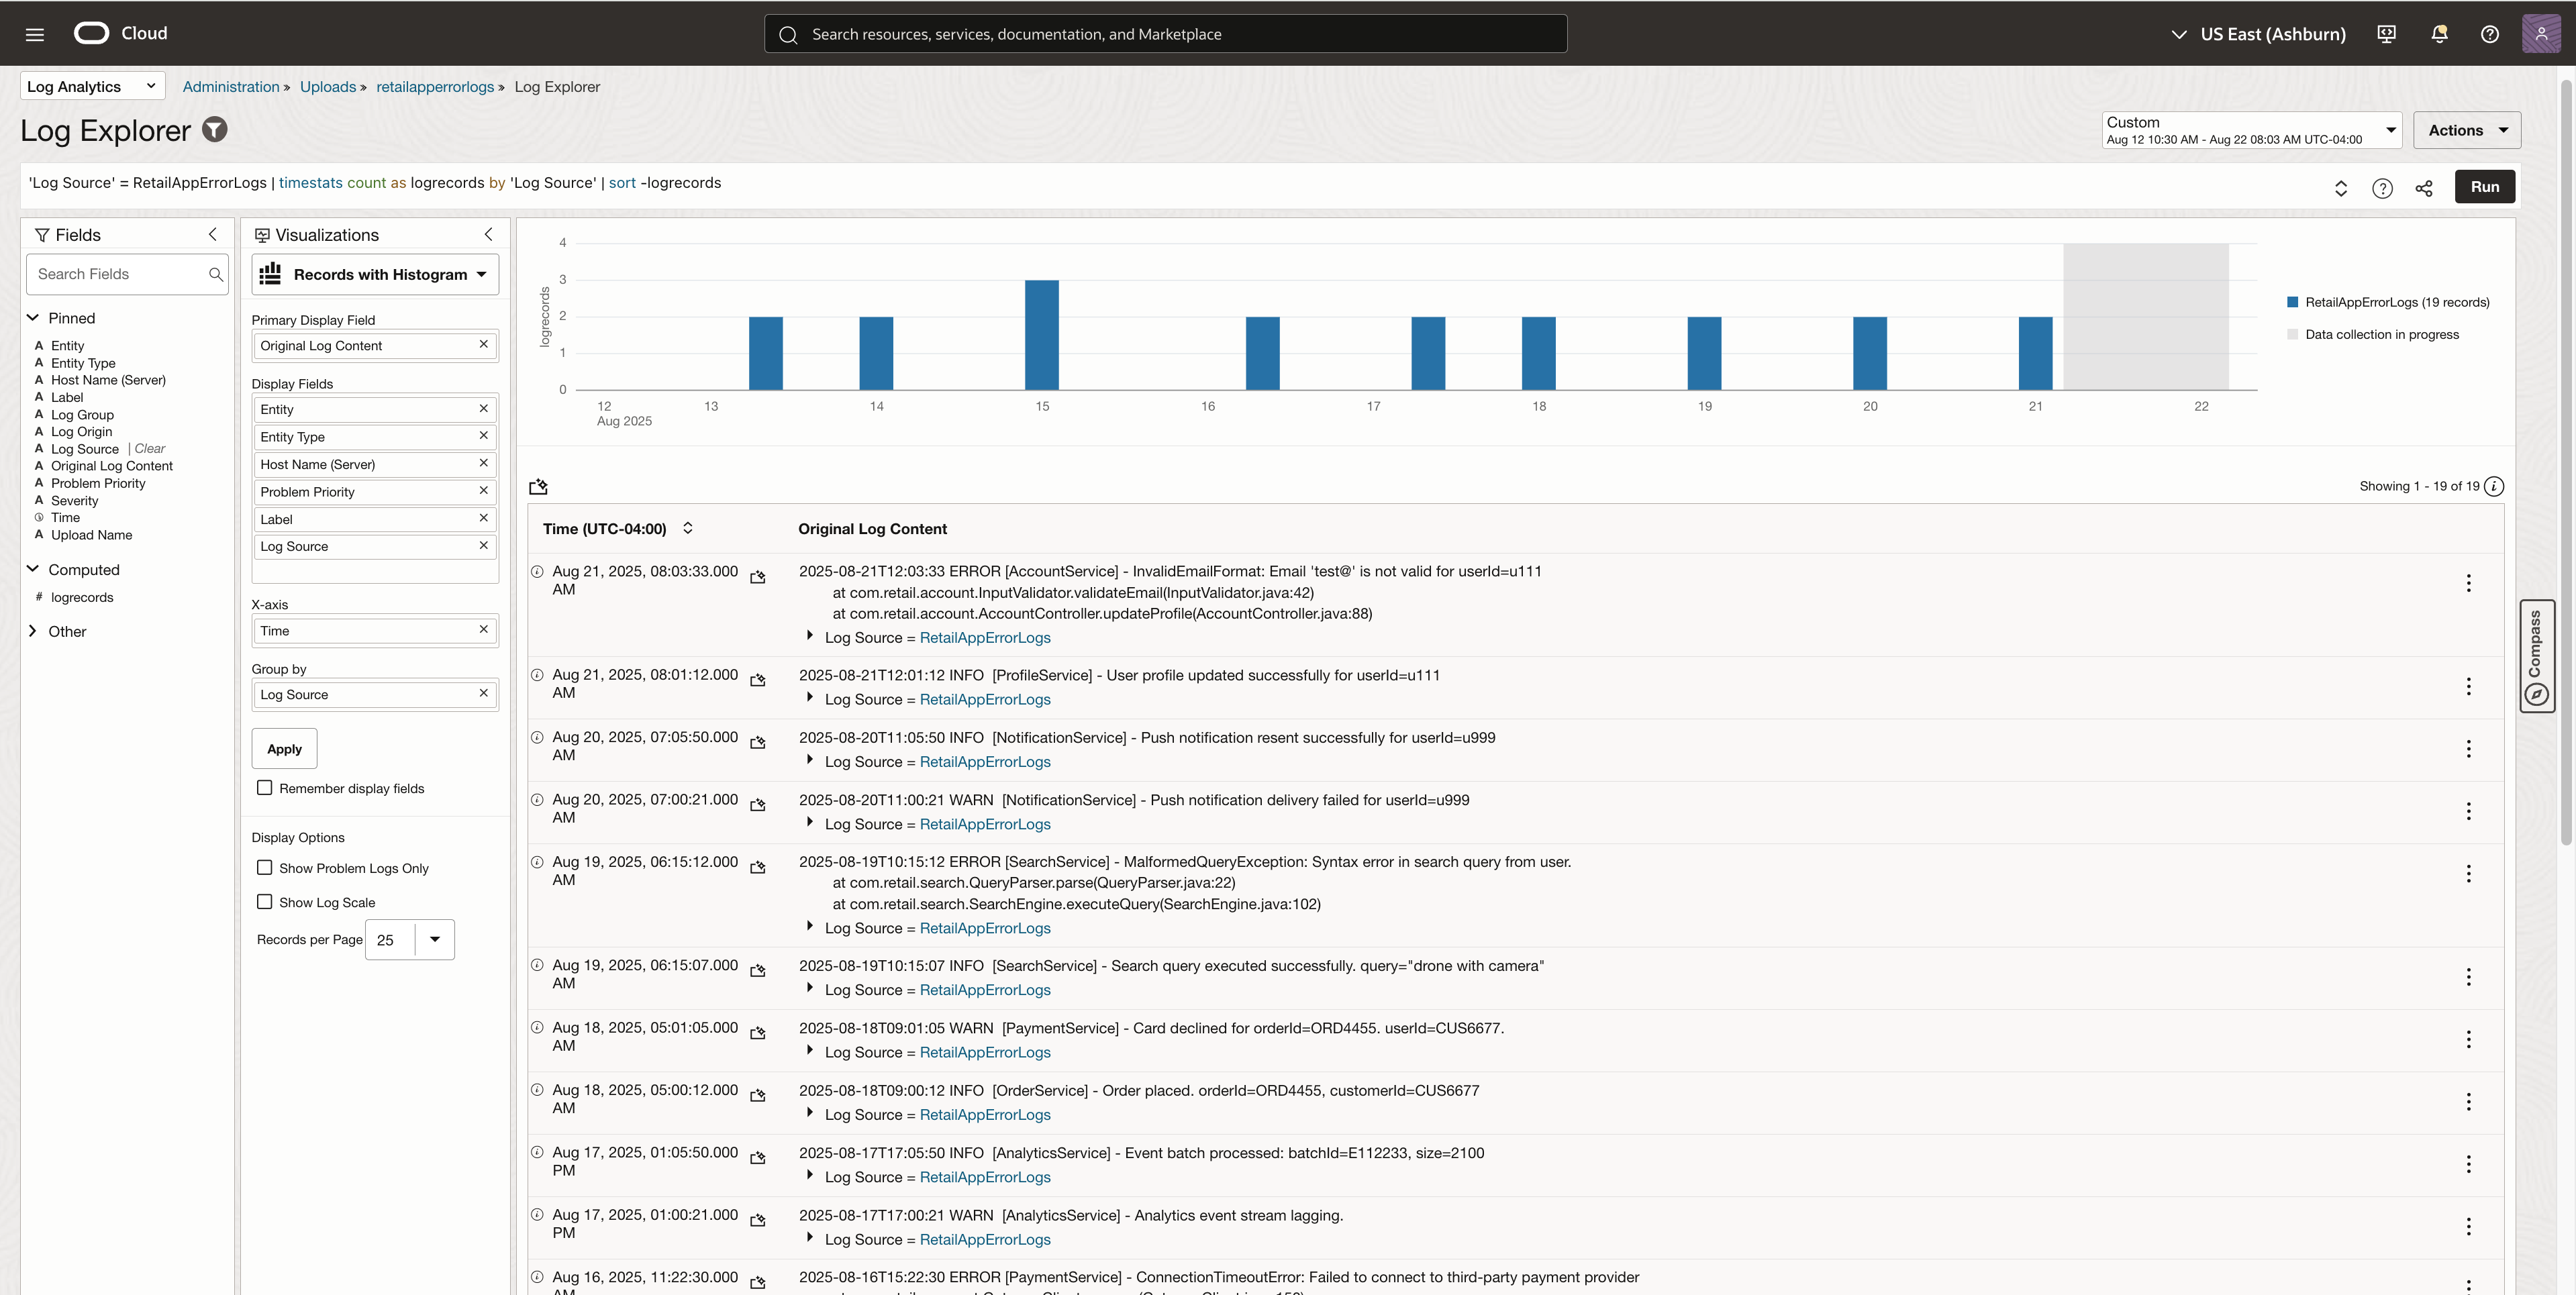Click the notifications bell icon

point(2439,34)
